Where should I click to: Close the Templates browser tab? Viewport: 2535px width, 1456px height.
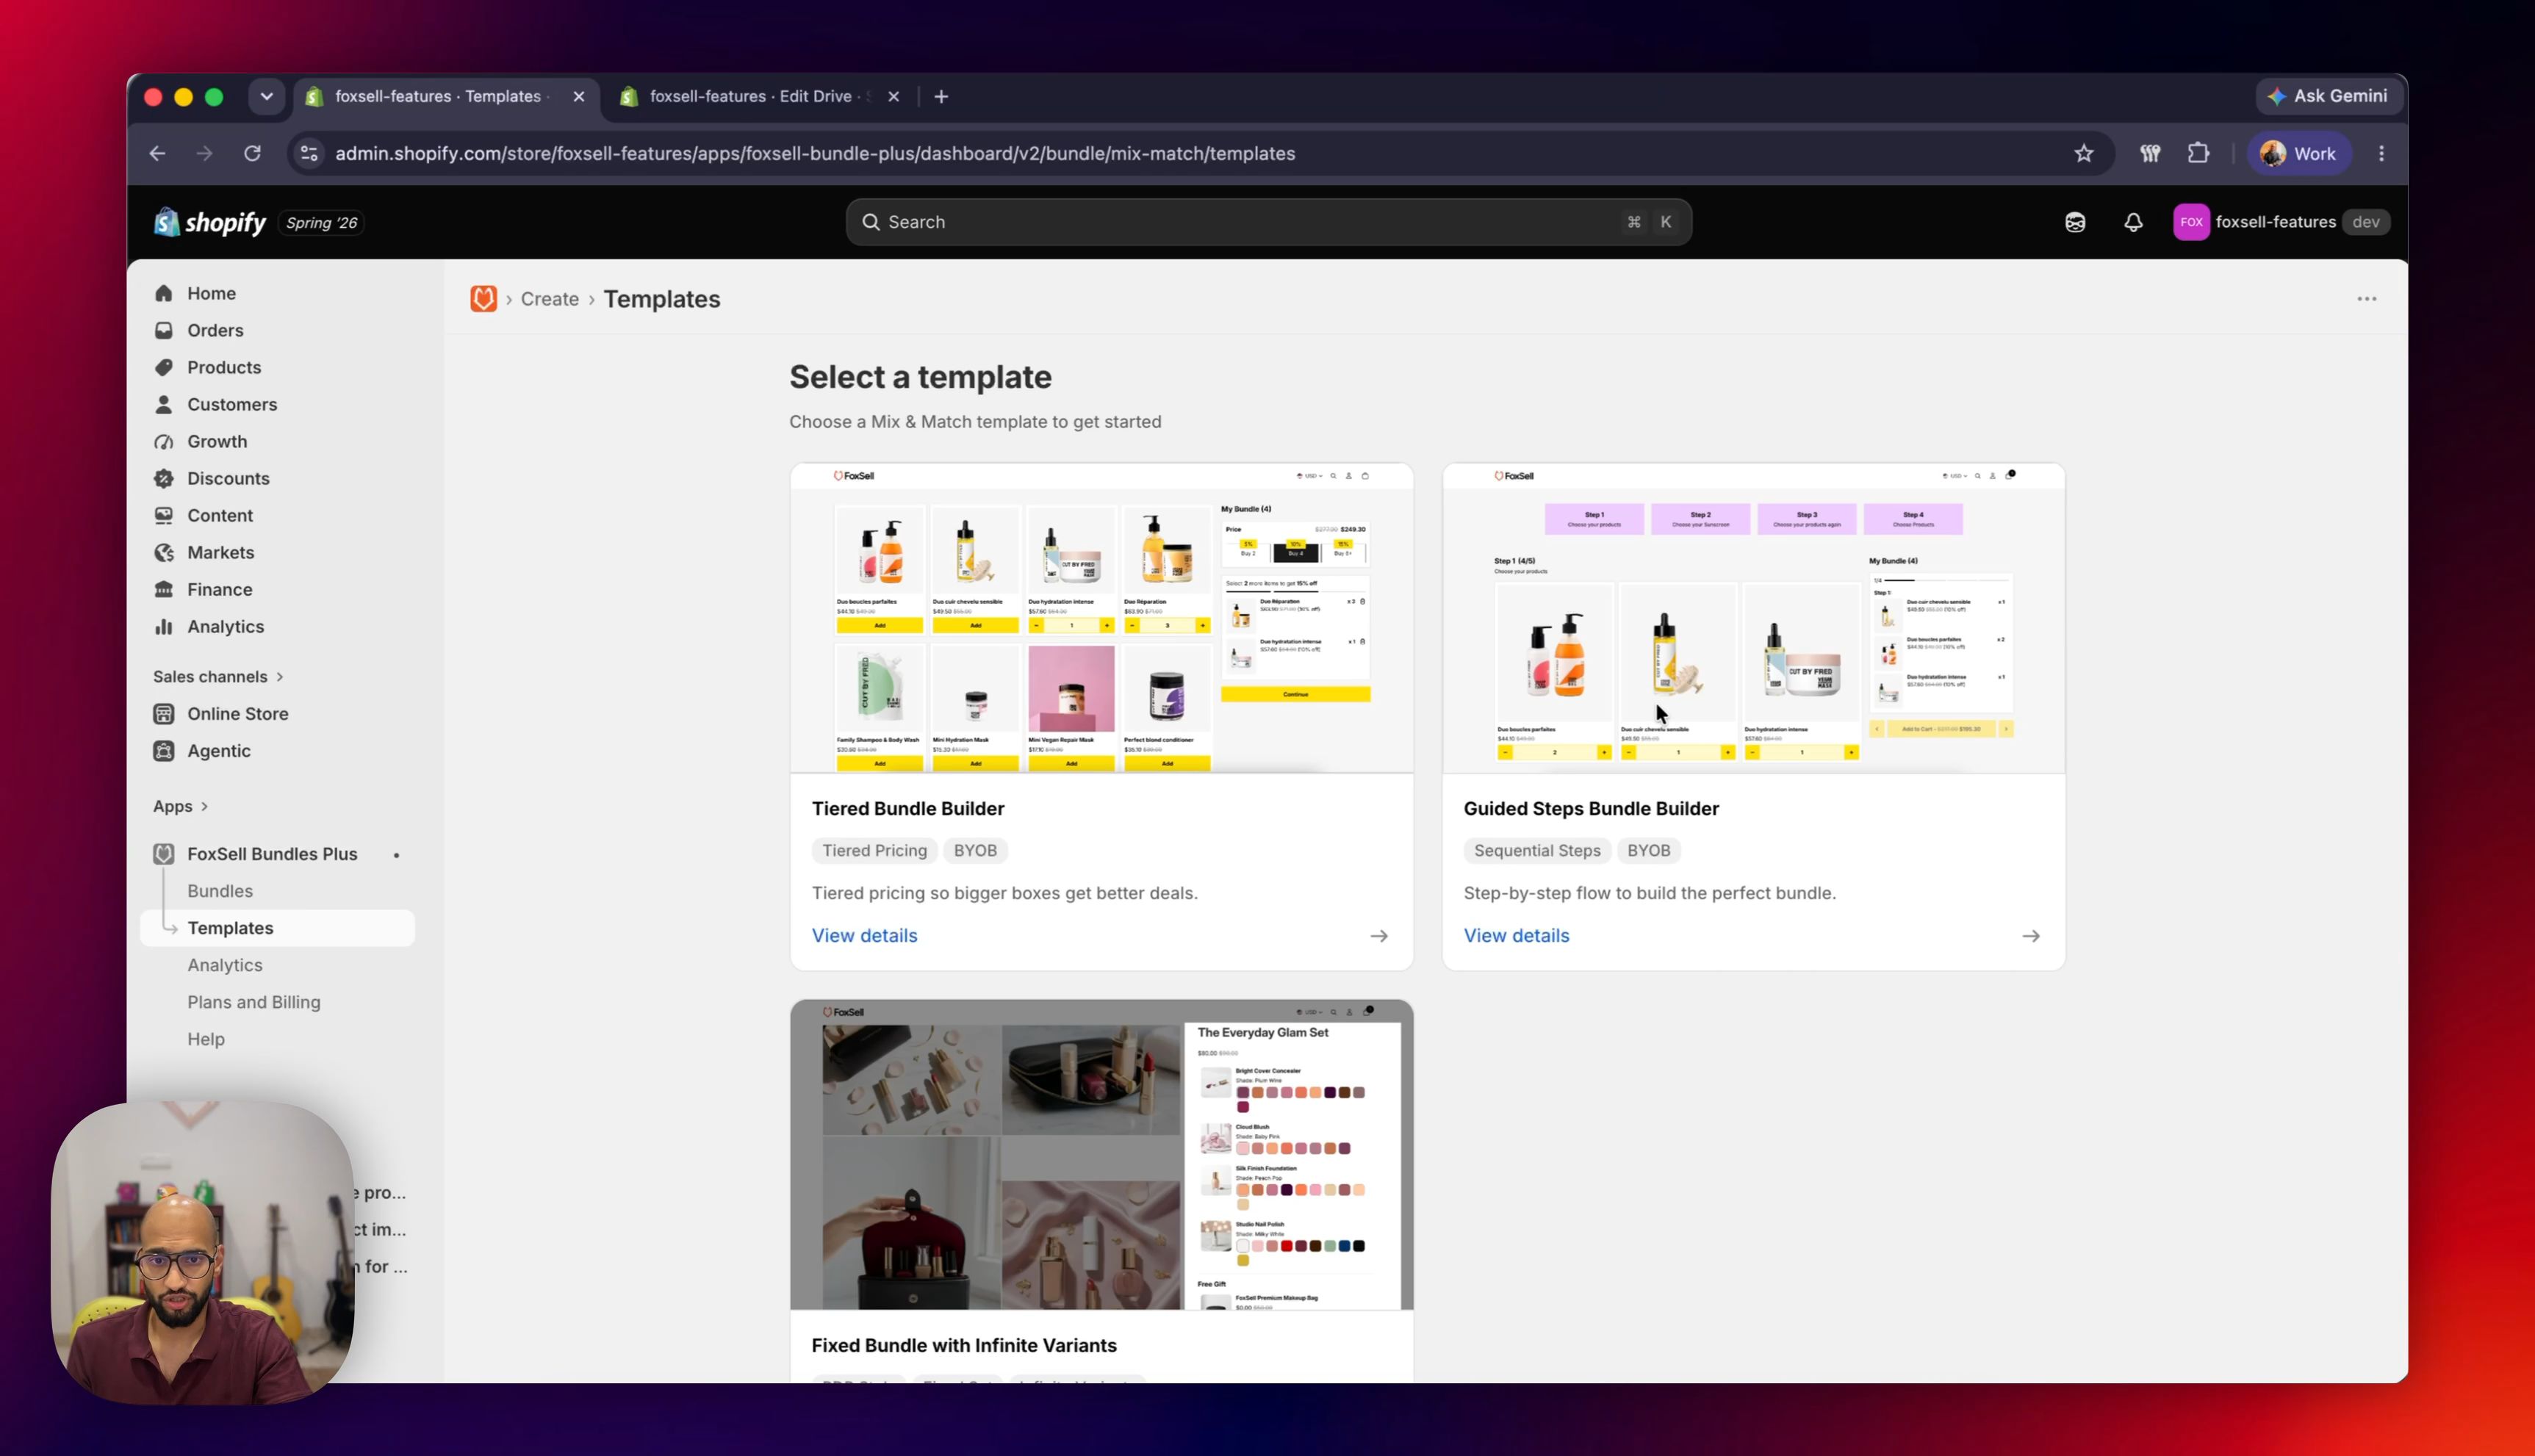578,96
